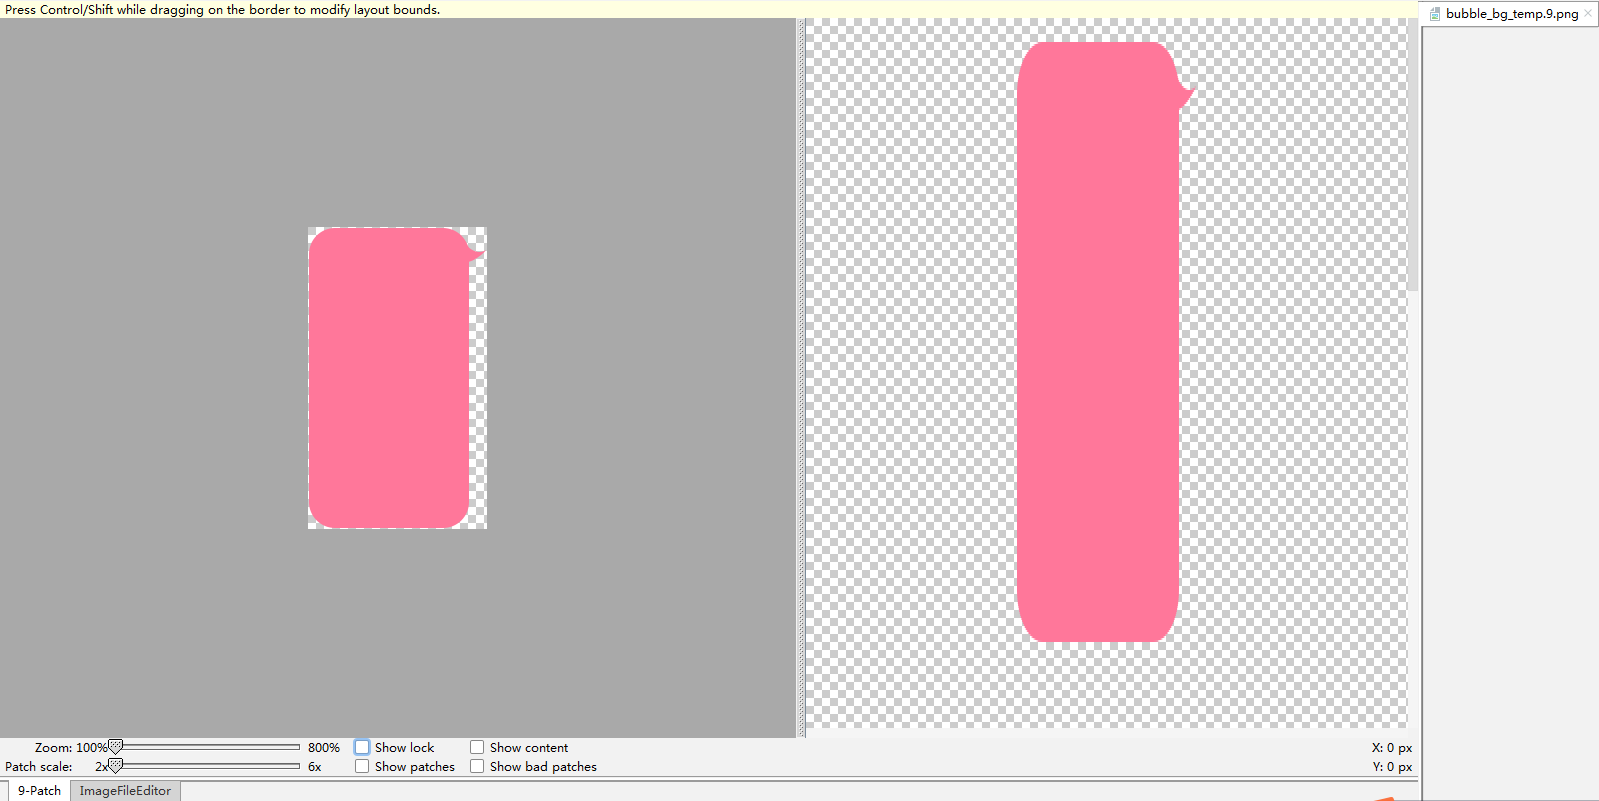Screen dimensions: 1599x801
Task: Click the splitter handle between editor and preview
Action: click(x=801, y=378)
